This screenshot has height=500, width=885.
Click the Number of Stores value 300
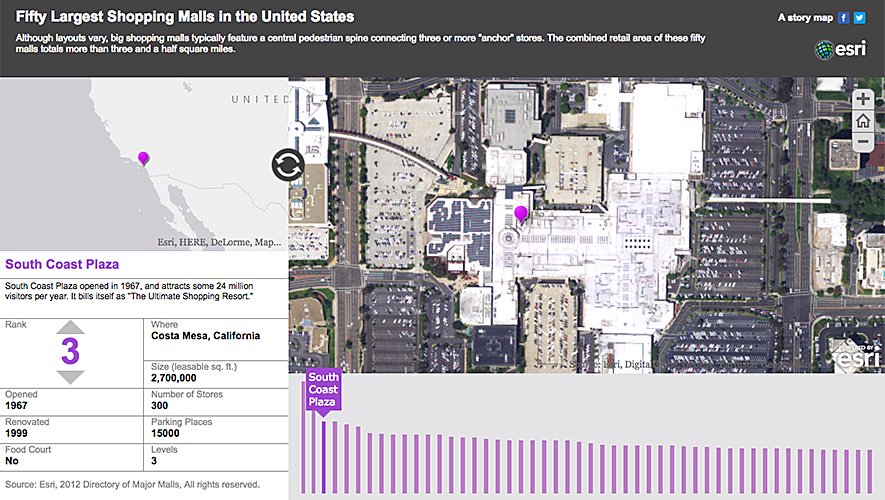tap(159, 406)
